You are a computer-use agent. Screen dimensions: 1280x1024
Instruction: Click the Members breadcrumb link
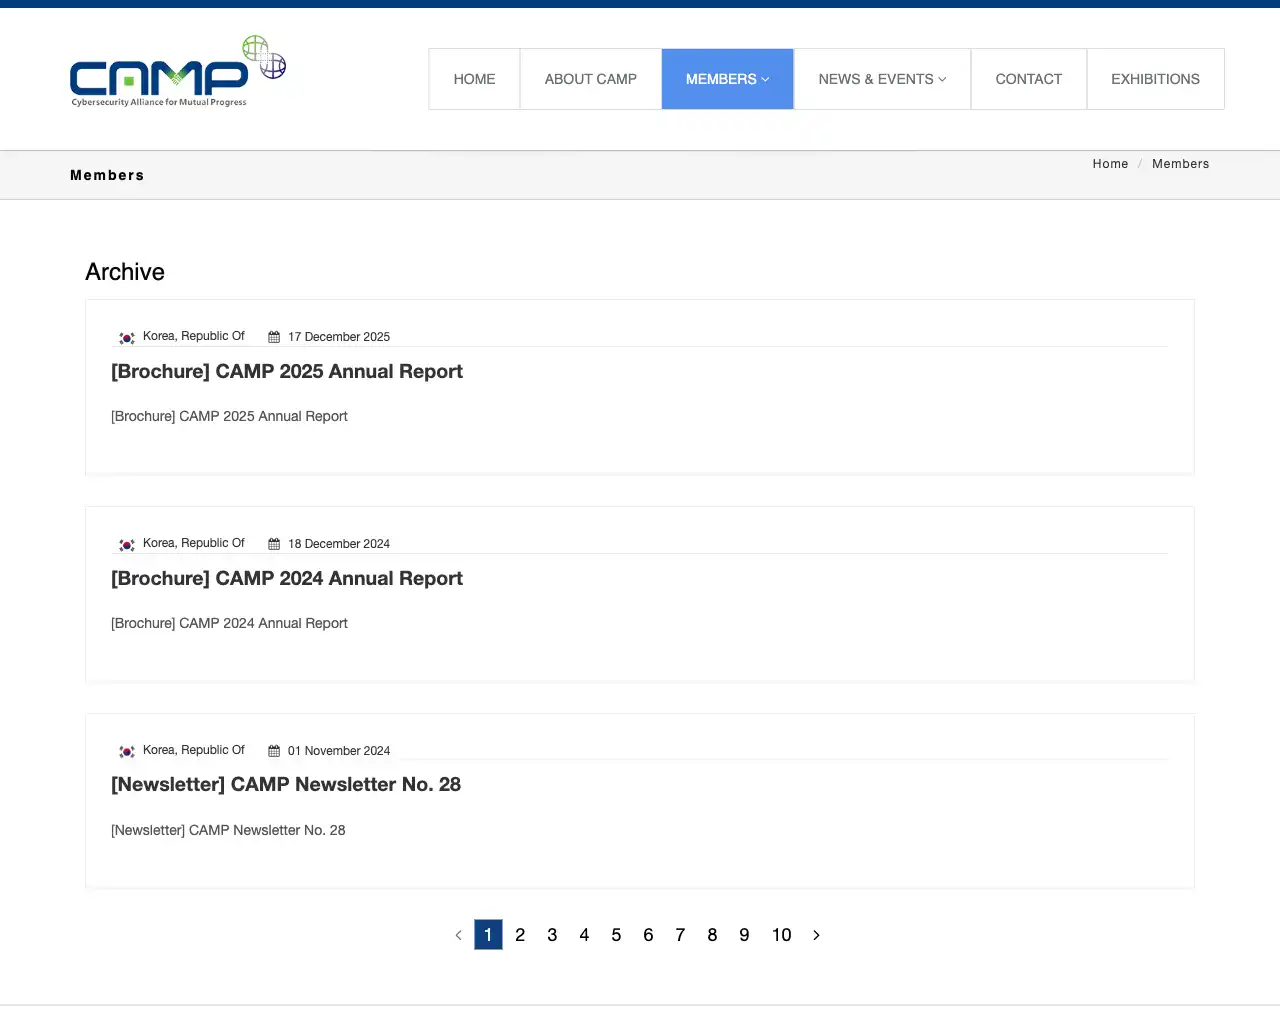point(1181,164)
